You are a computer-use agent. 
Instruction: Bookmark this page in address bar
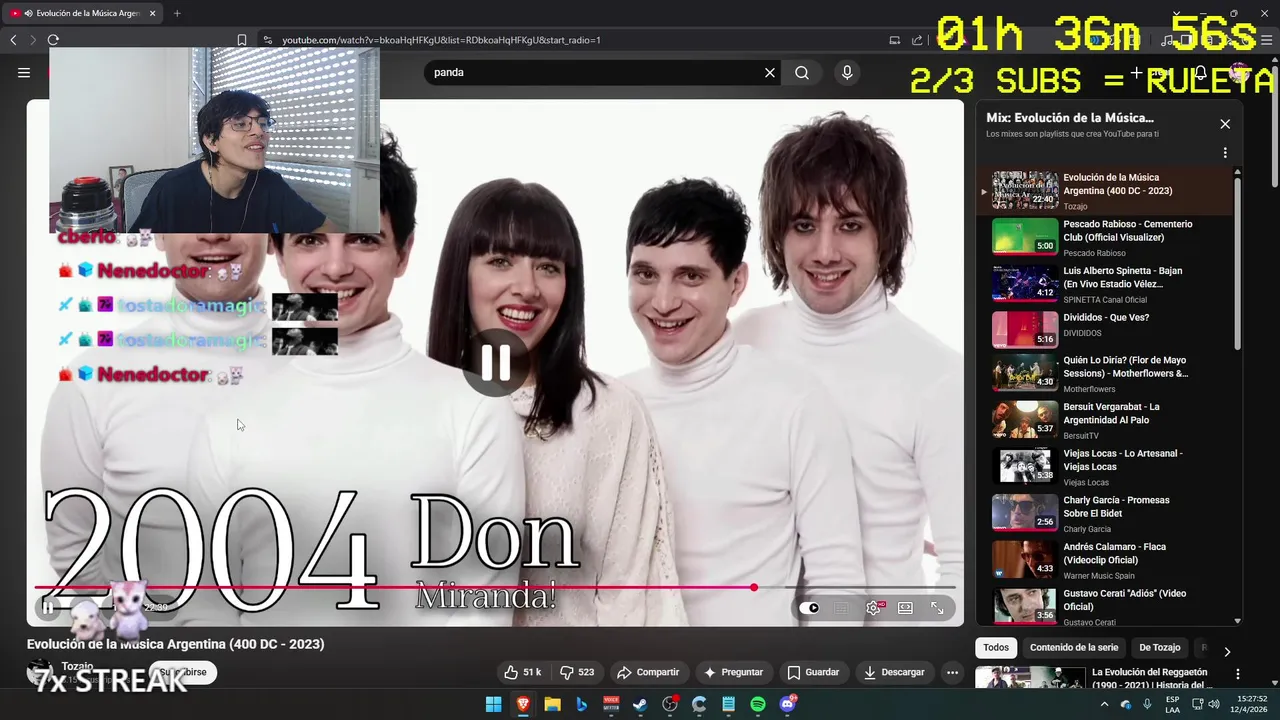click(x=242, y=40)
